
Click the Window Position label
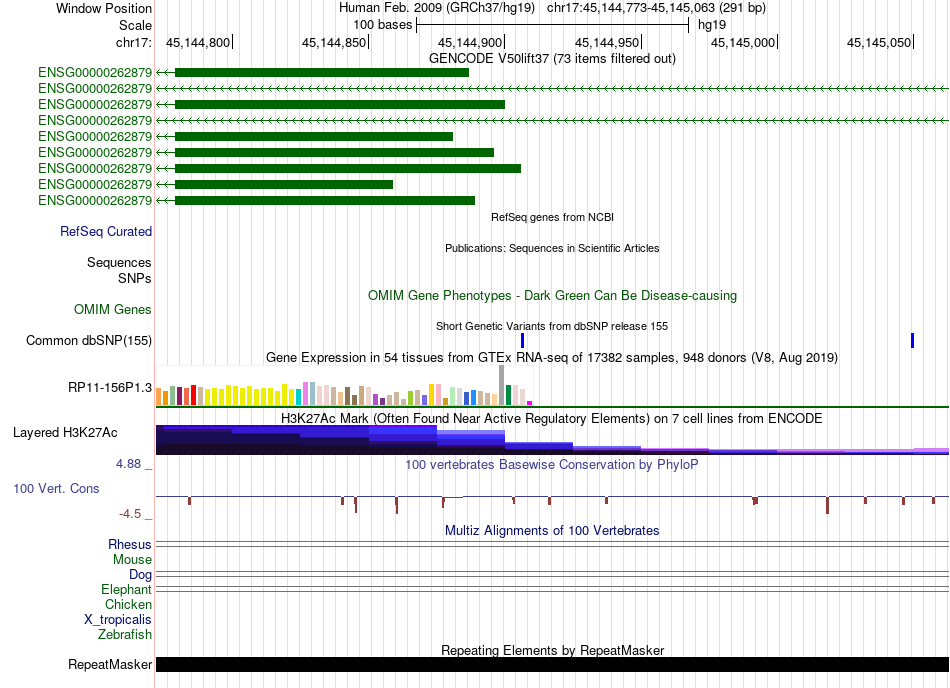tap(104, 8)
